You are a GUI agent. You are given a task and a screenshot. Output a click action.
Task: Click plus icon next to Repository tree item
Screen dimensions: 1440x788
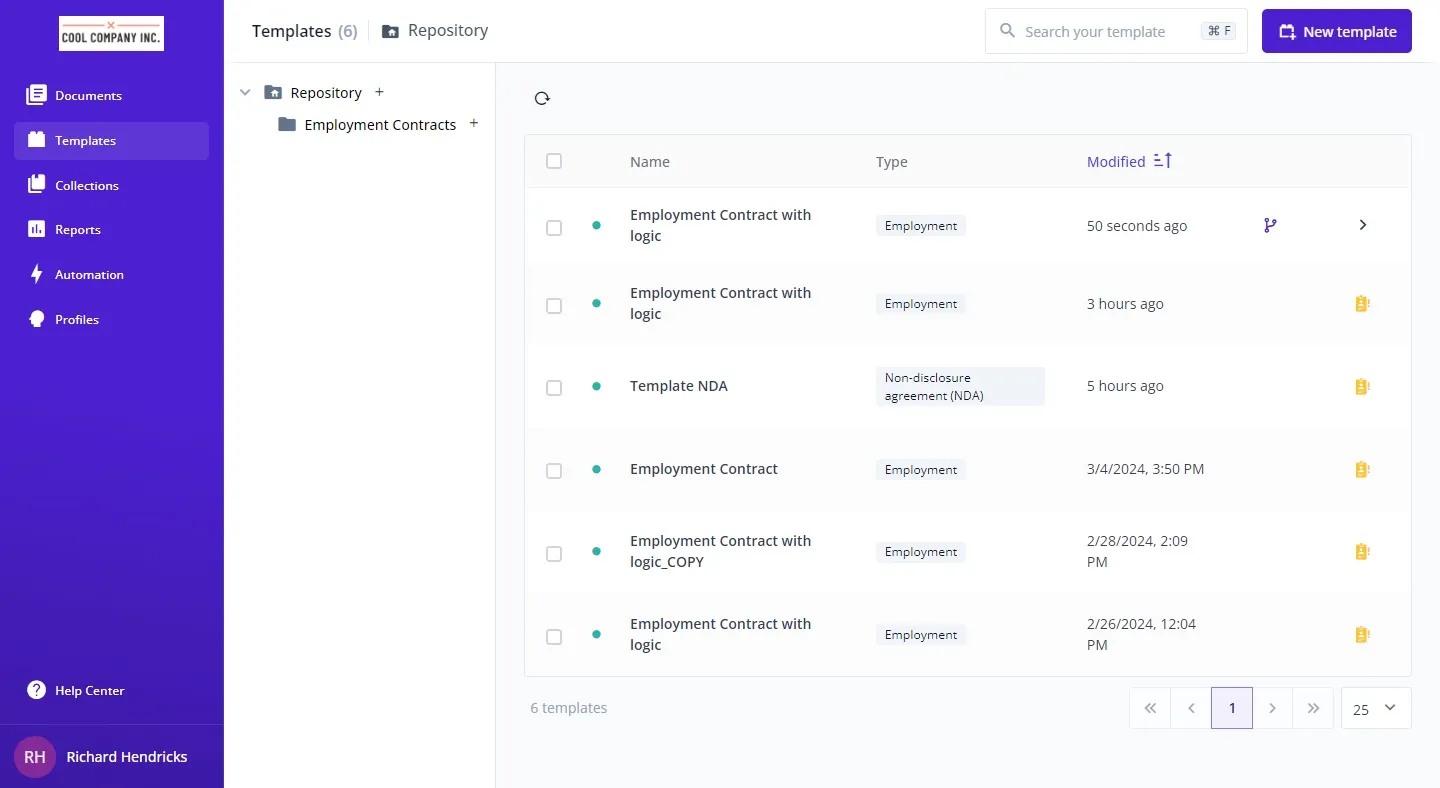pos(379,92)
